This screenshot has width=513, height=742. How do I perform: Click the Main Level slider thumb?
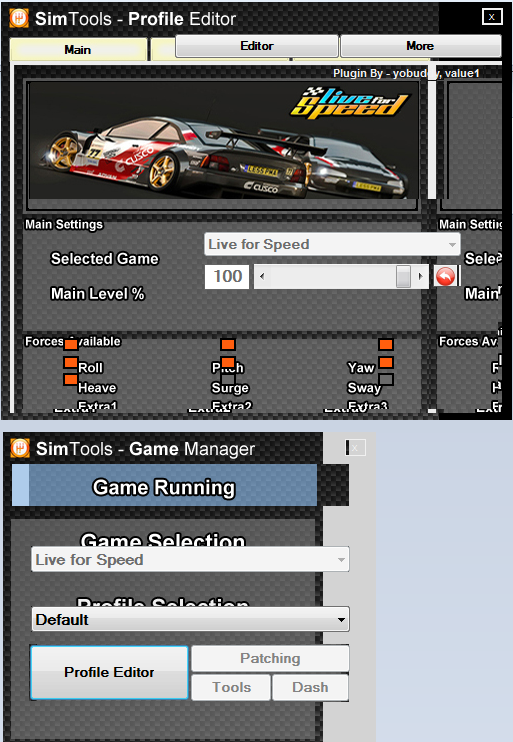coord(403,276)
